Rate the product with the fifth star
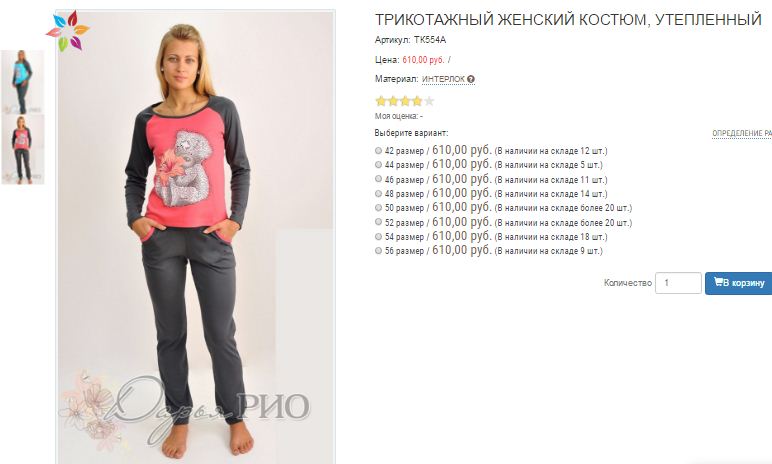This screenshot has height=464, width=772. (x=429, y=101)
